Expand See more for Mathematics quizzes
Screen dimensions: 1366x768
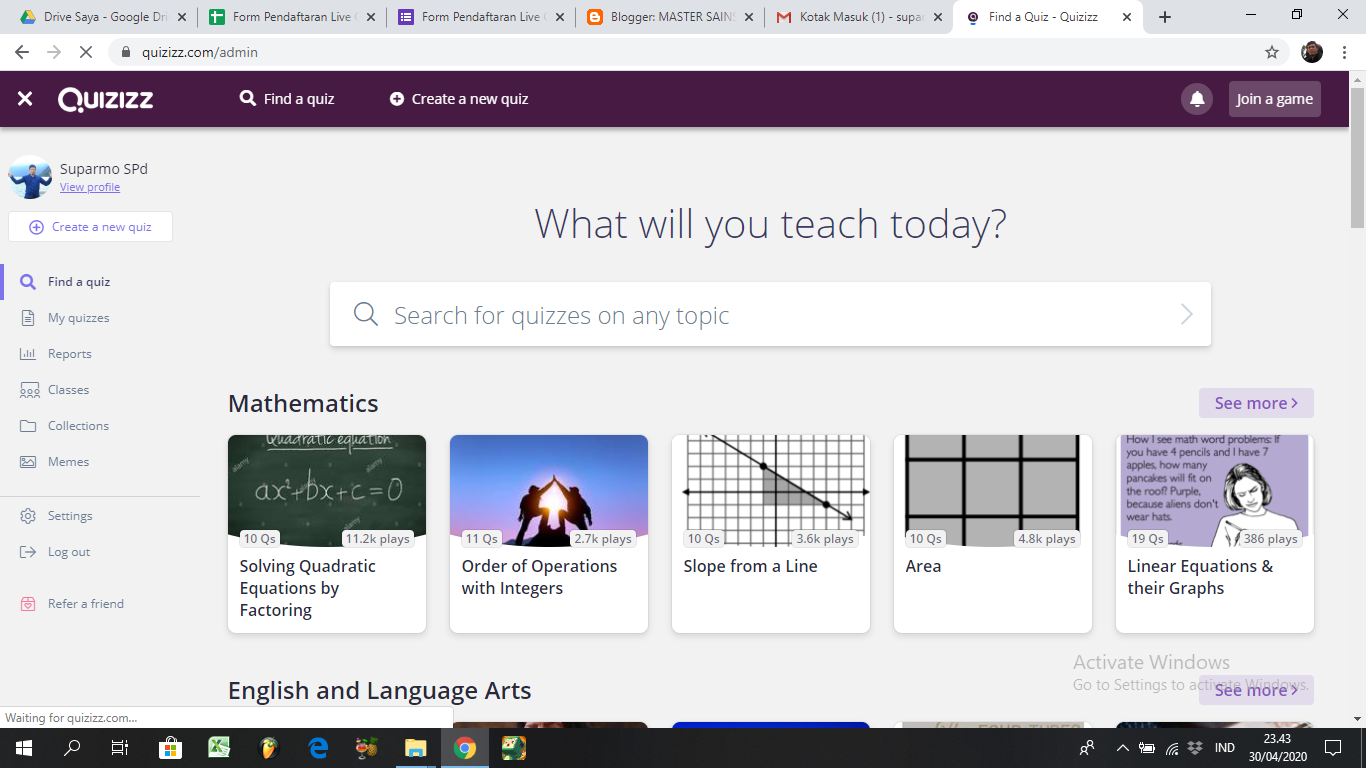click(x=1256, y=402)
